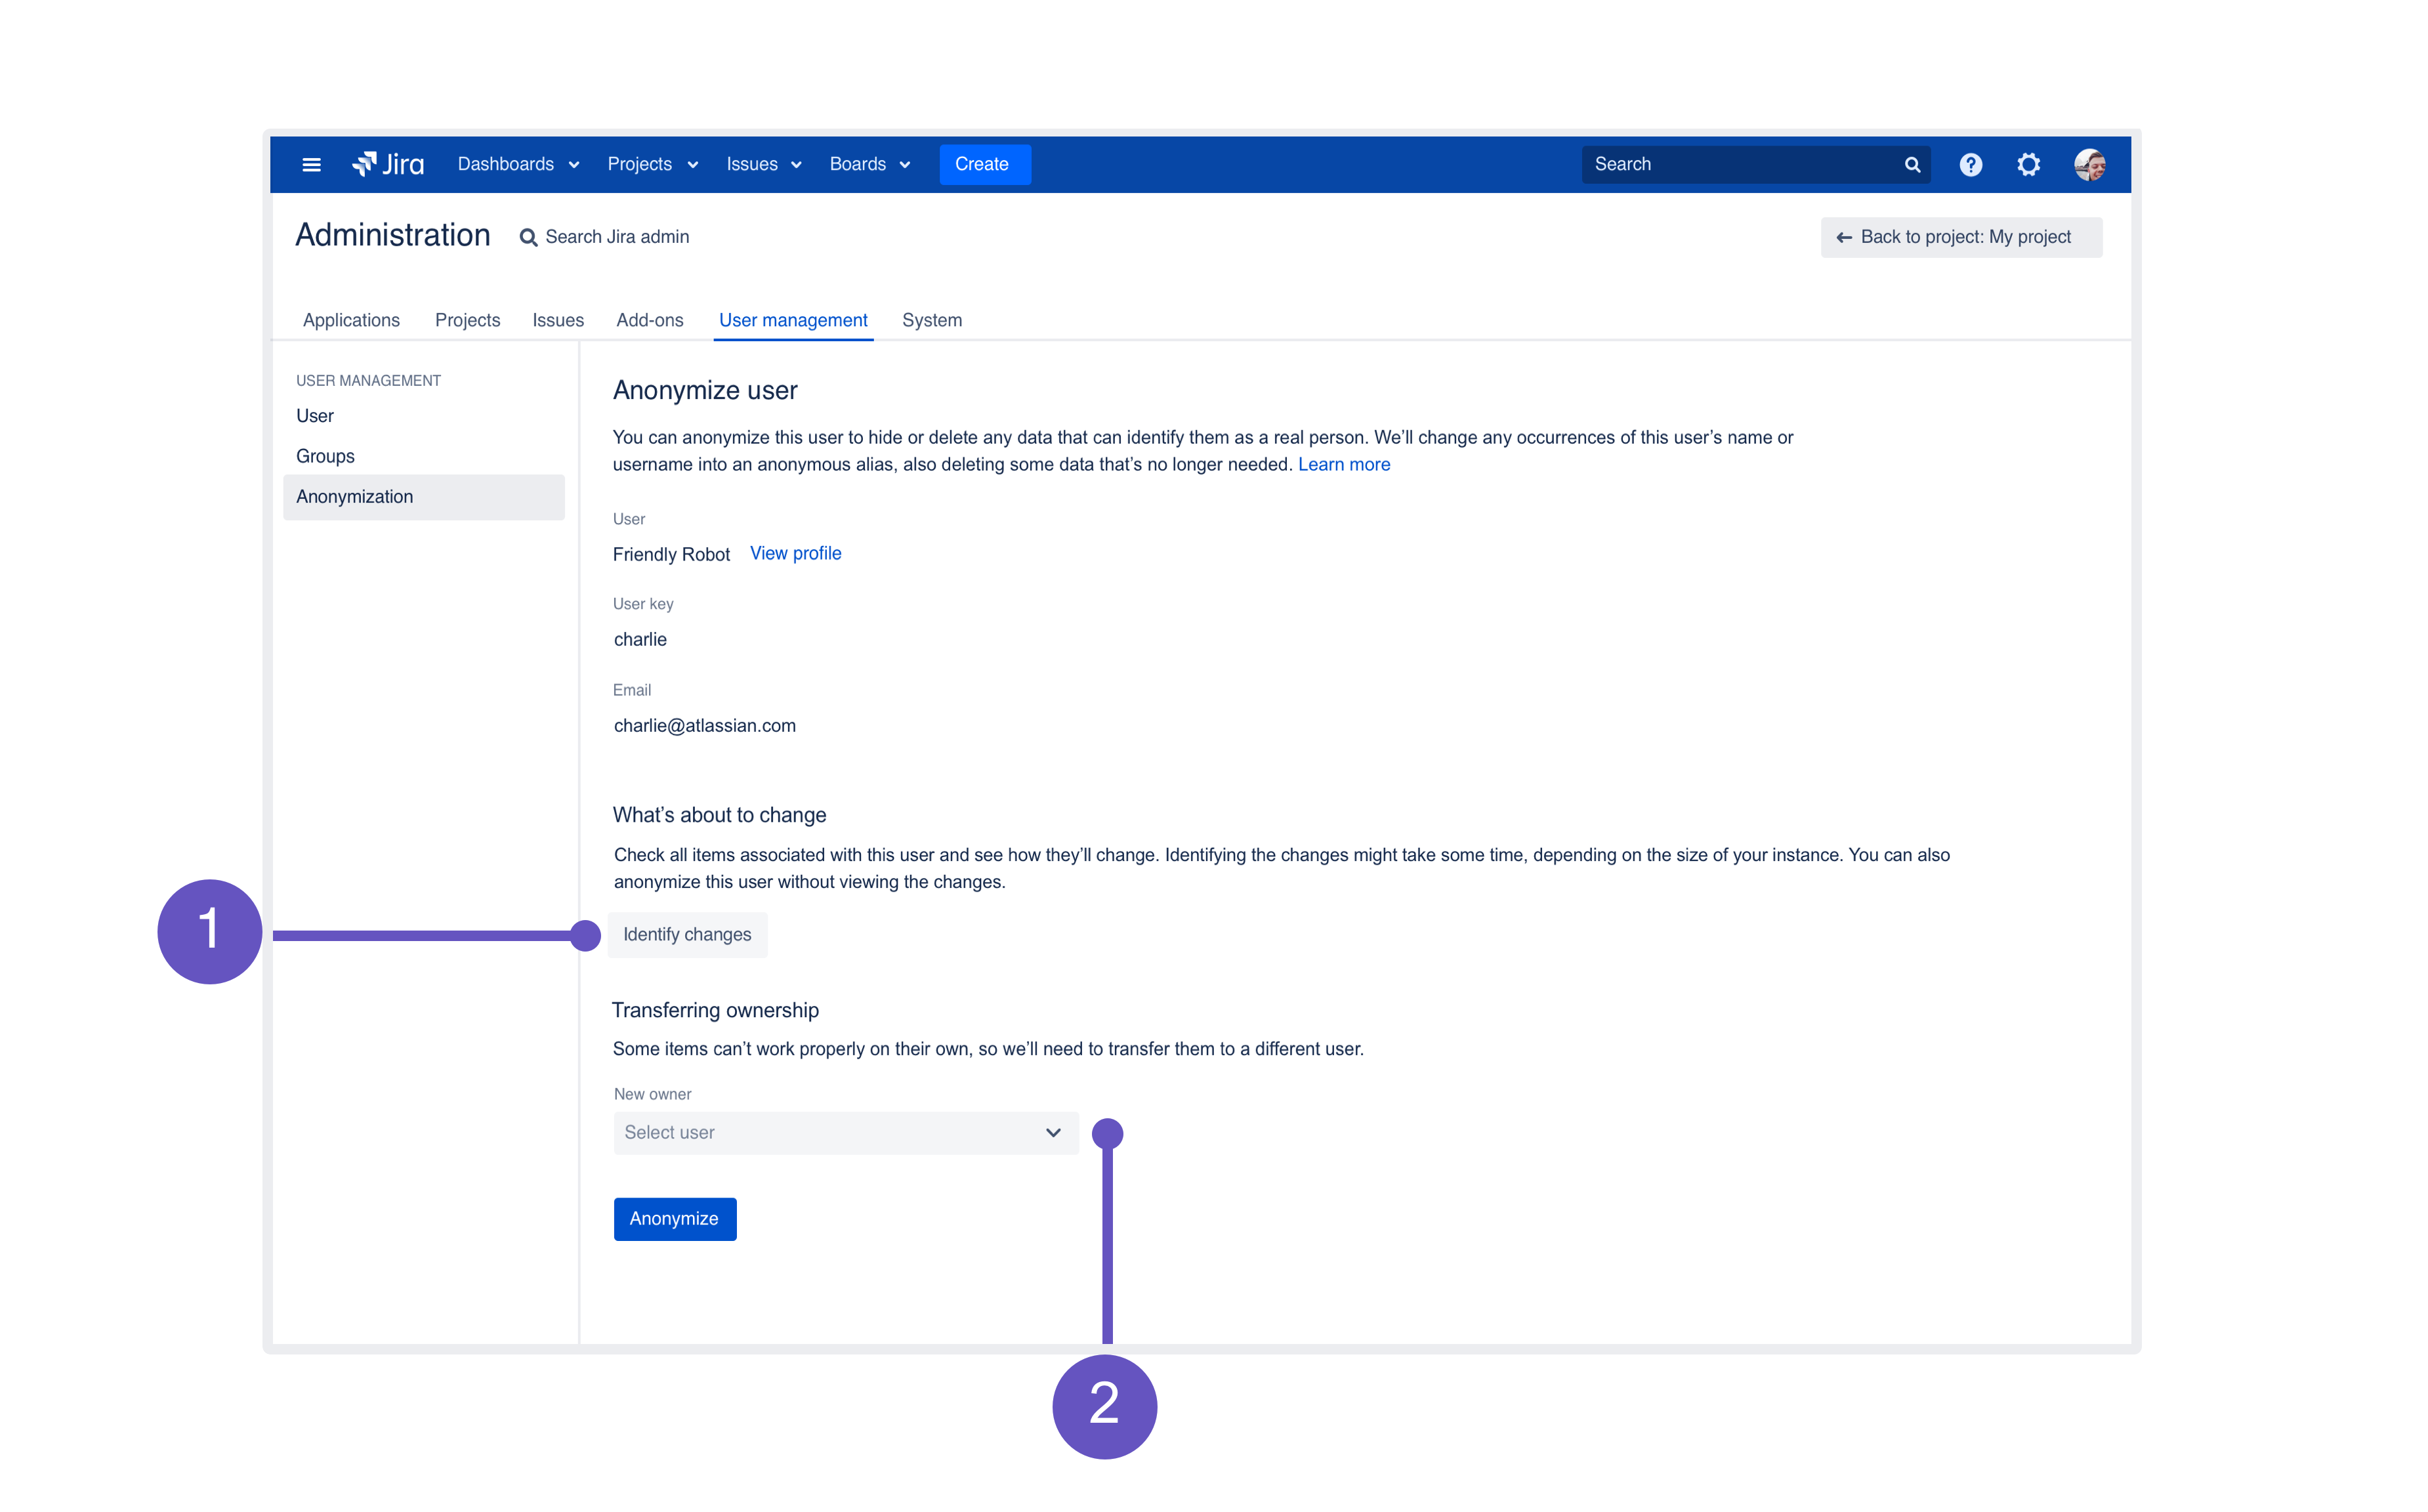Follow the Learn more link
Viewport: 2428px width, 1512px height.
(x=1343, y=465)
